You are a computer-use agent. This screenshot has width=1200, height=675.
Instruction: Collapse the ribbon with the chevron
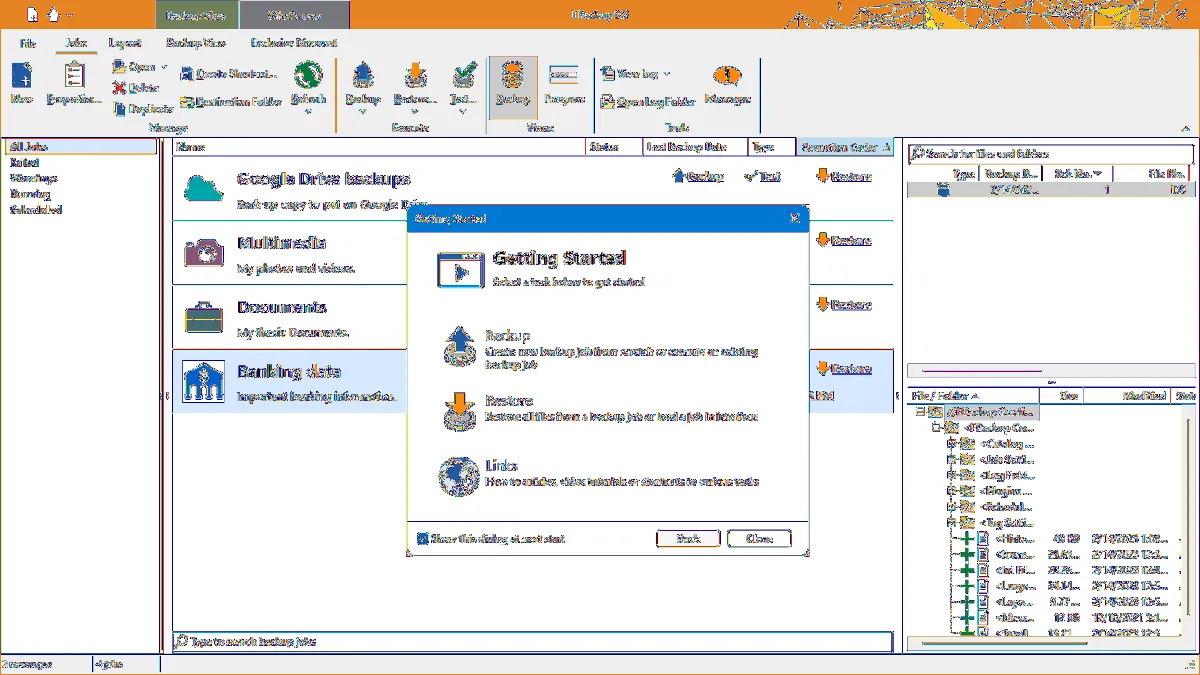(1186, 129)
